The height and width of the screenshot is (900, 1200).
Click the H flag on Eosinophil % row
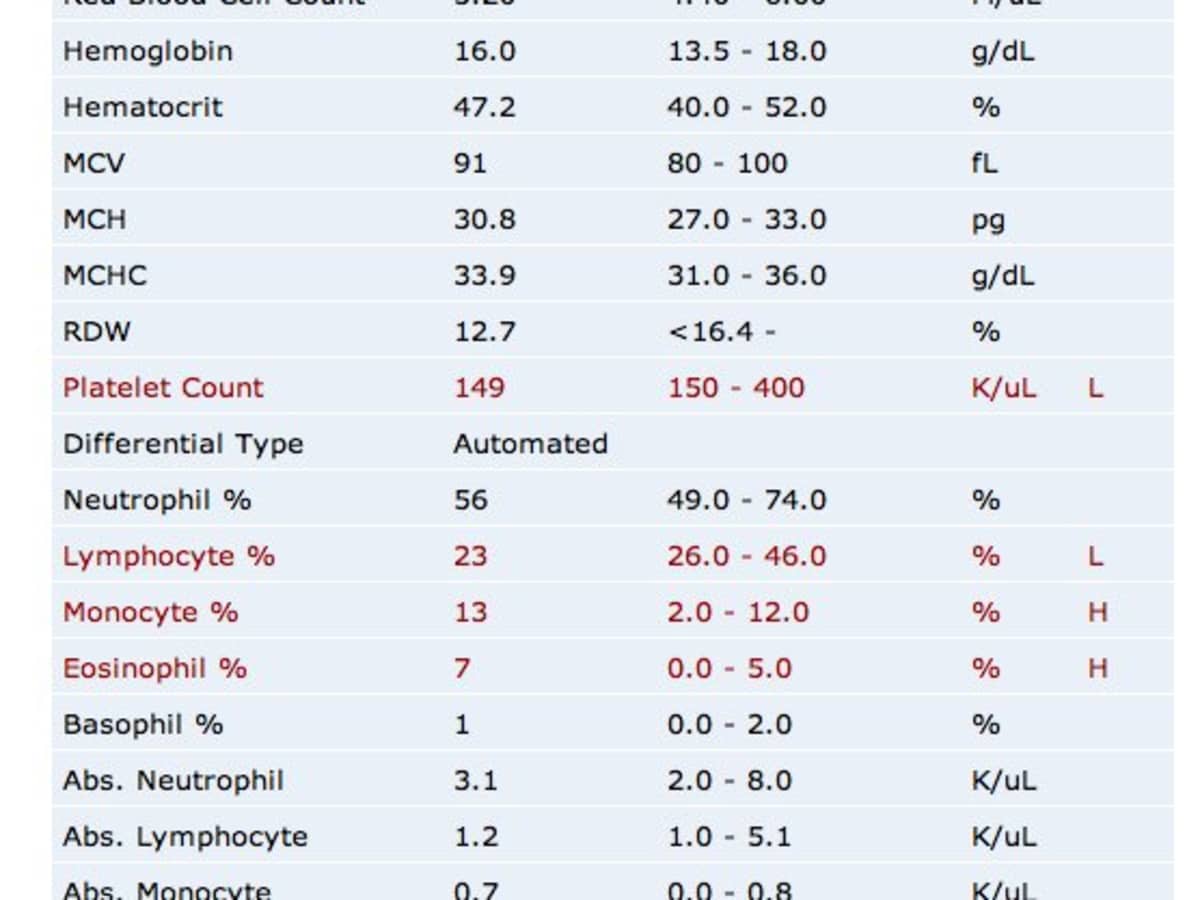(1097, 668)
